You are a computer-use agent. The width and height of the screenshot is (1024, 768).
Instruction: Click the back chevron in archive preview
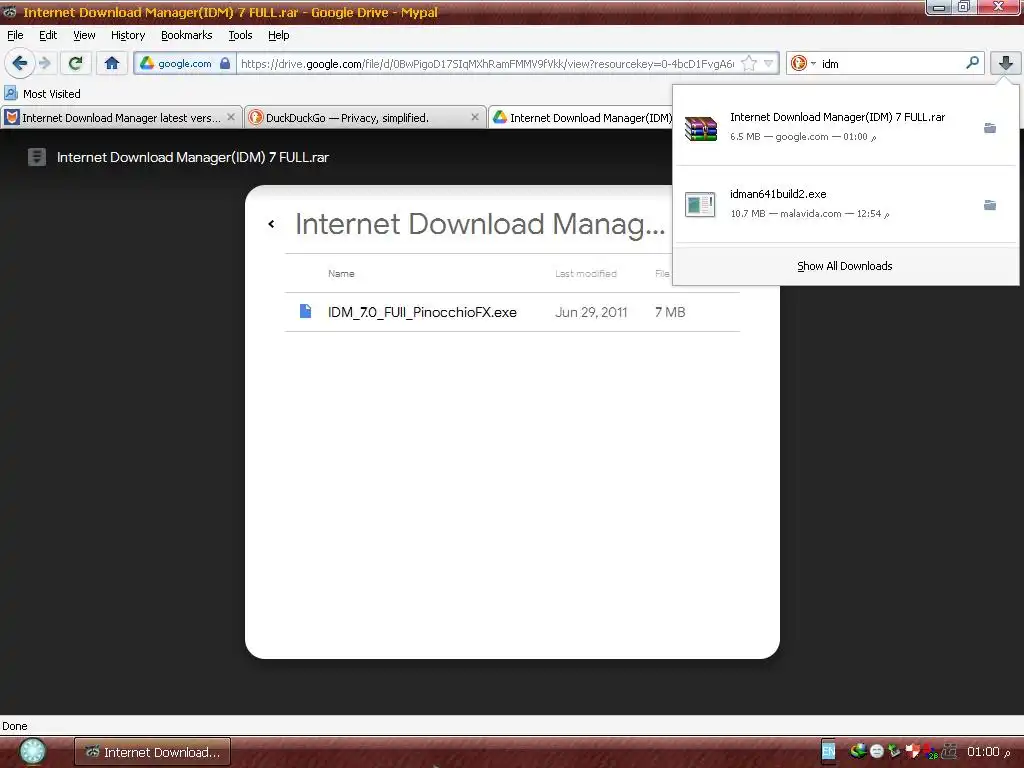(x=271, y=224)
